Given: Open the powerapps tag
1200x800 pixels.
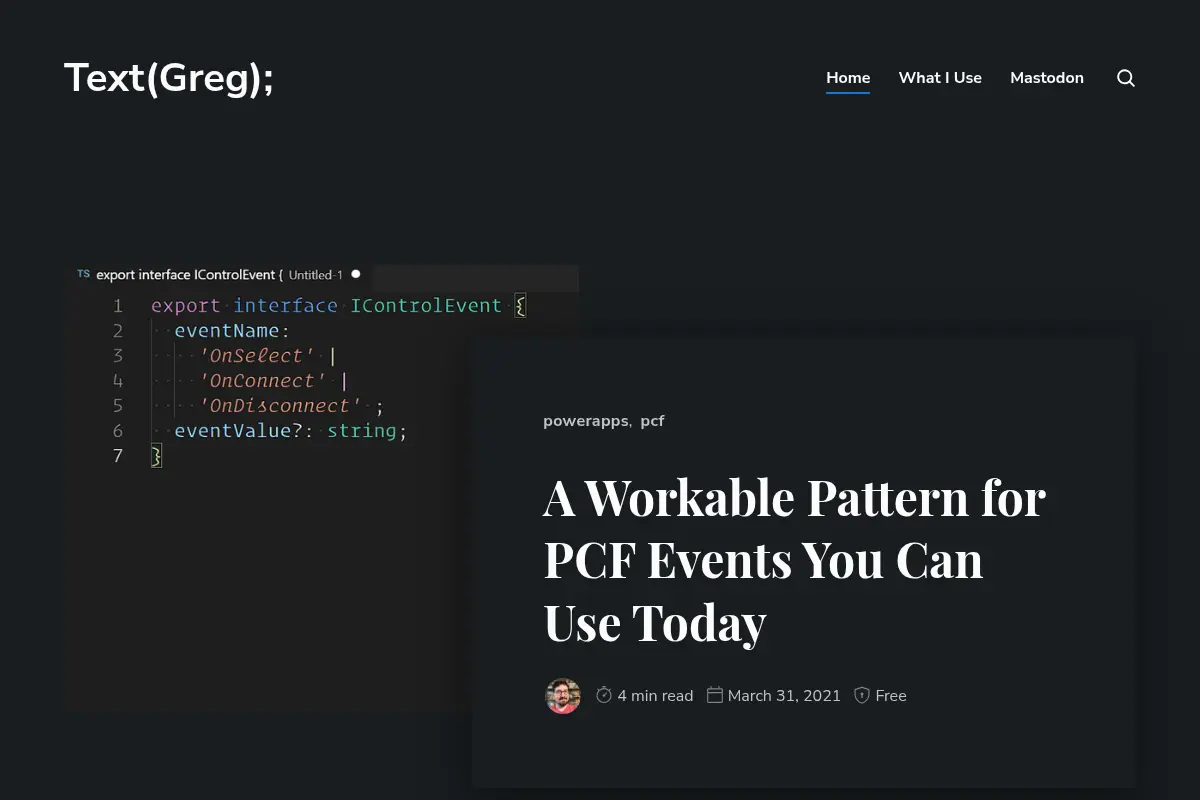Looking at the screenshot, I should tap(585, 421).
